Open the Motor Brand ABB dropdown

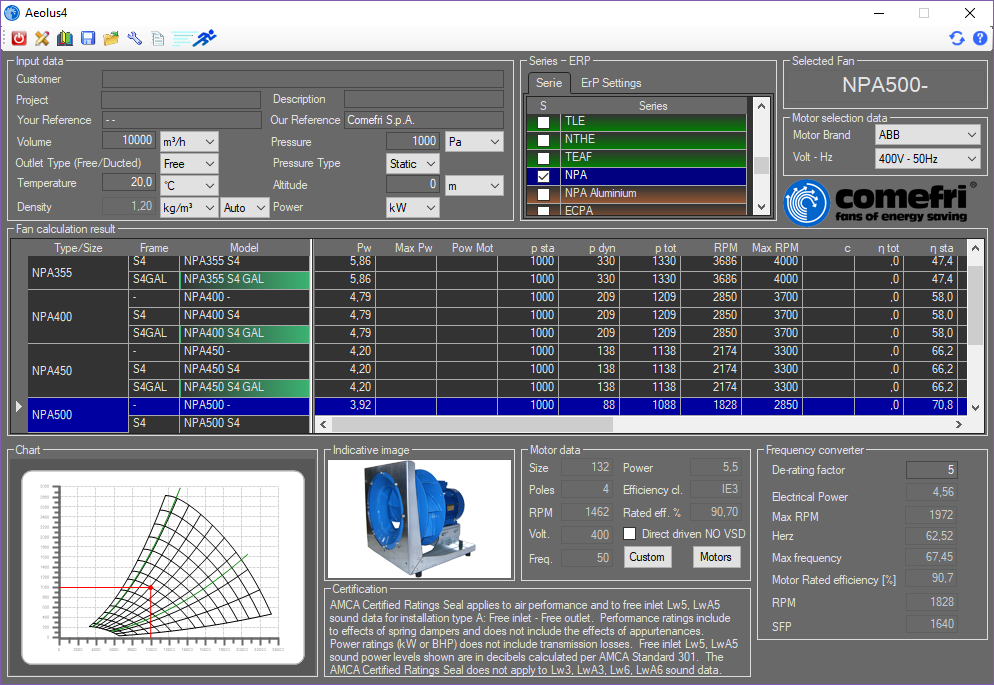click(927, 134)
